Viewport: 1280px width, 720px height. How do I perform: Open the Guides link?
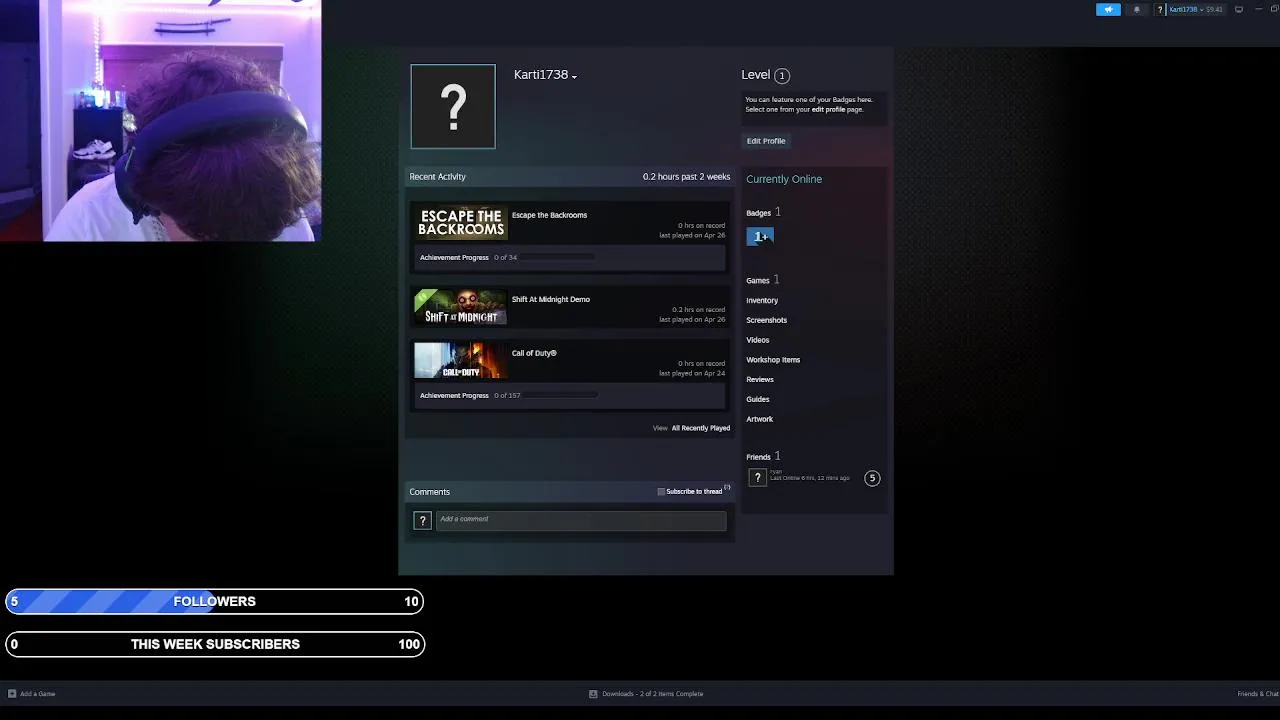[x=758, y=400]
